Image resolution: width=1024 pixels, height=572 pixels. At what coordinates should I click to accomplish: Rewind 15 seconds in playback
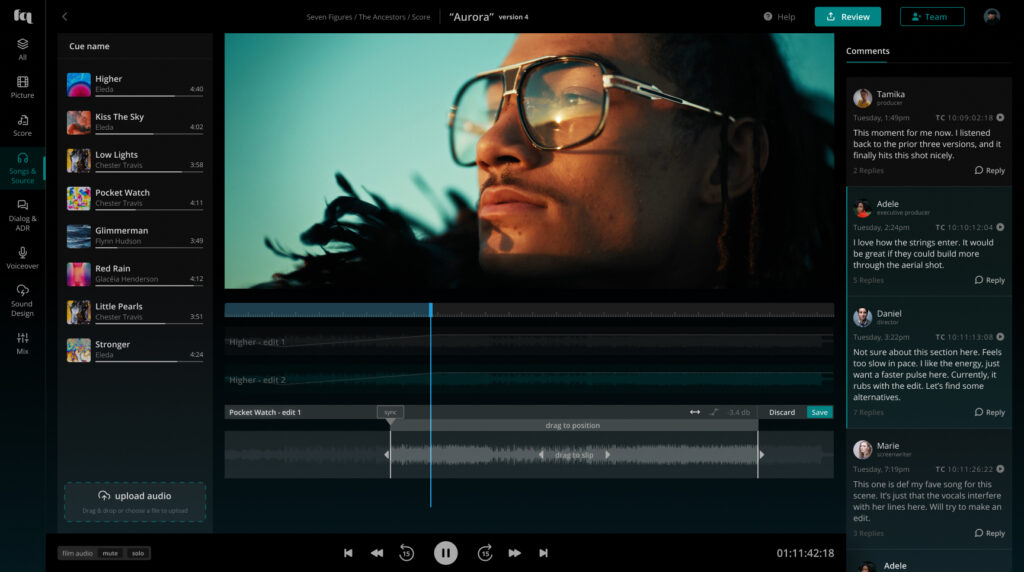click(x=406, y=553)
